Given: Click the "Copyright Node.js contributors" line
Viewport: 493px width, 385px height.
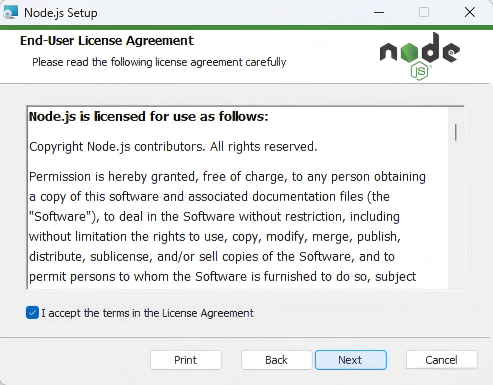Looking at the screenshot, I should pyautogui.click(x=173, y=147).
